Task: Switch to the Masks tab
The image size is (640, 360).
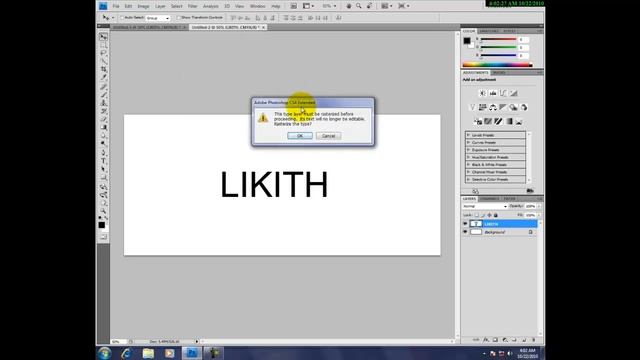Action: [x=499, y=73]
